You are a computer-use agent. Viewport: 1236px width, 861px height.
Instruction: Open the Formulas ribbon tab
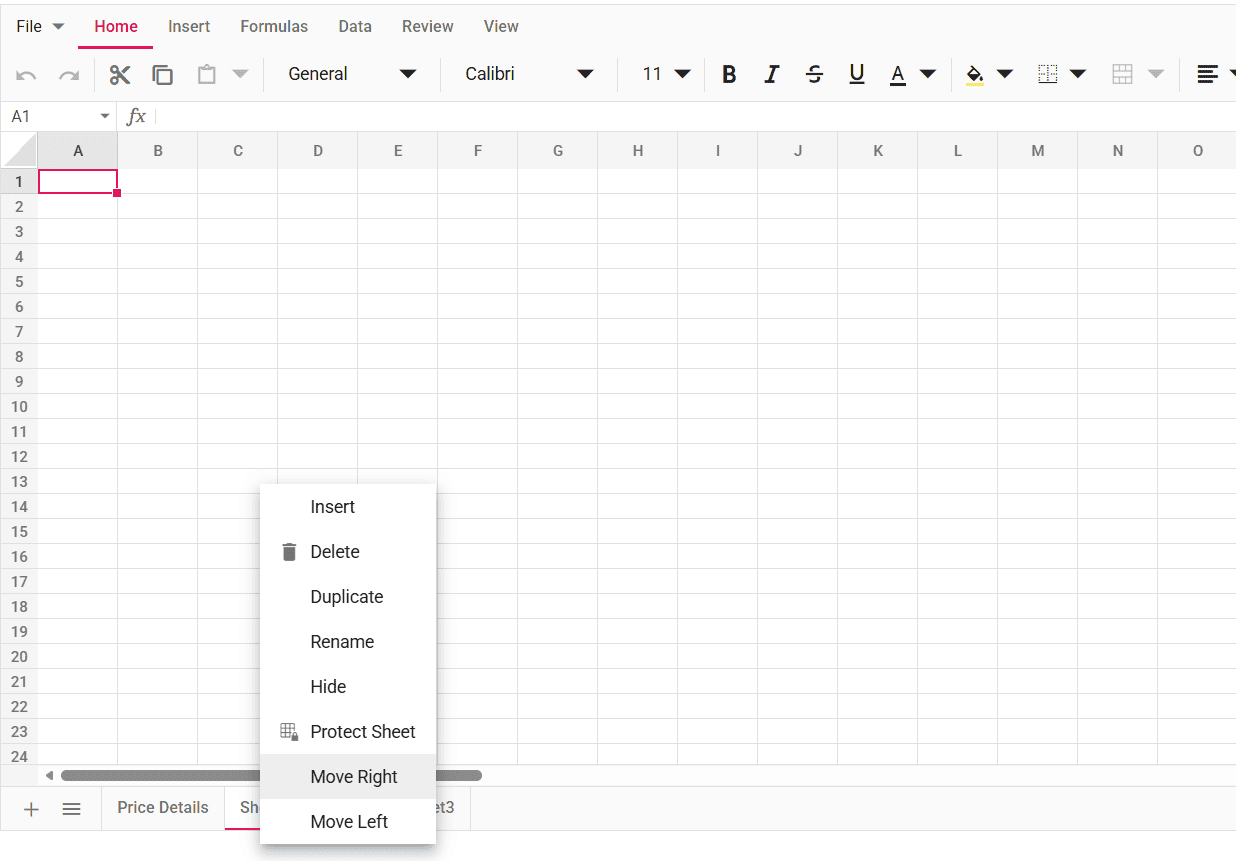(x=274, y=26)
